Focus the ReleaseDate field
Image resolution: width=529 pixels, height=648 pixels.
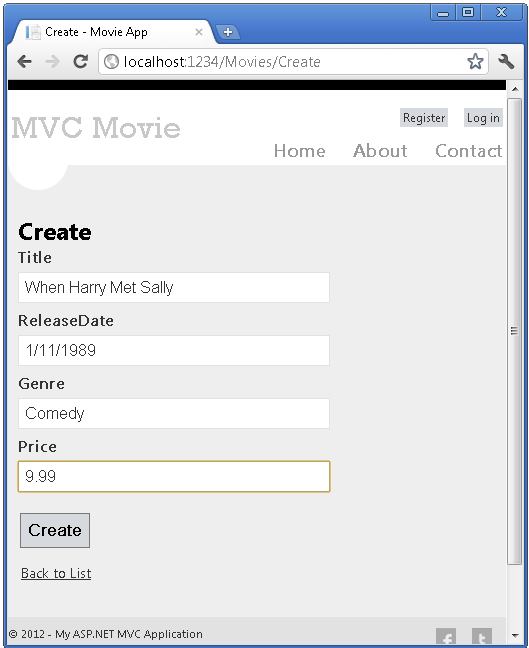pos(174,350)
